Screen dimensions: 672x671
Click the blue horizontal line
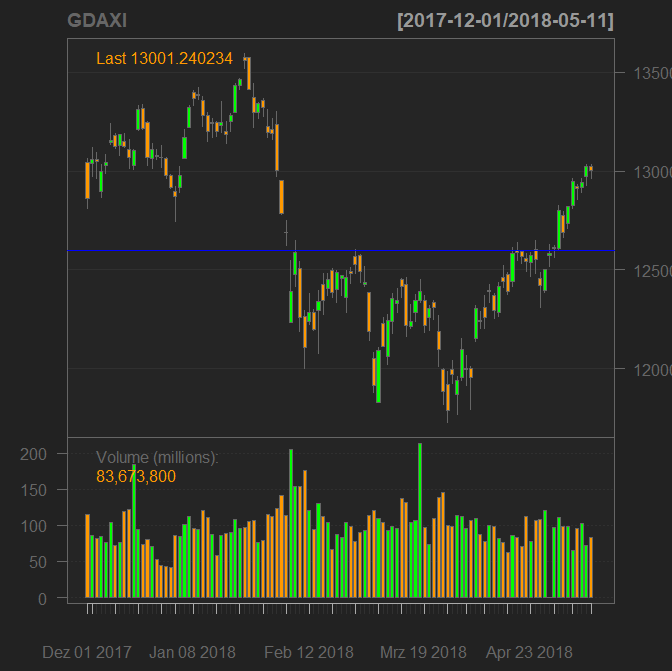[340, 250]
